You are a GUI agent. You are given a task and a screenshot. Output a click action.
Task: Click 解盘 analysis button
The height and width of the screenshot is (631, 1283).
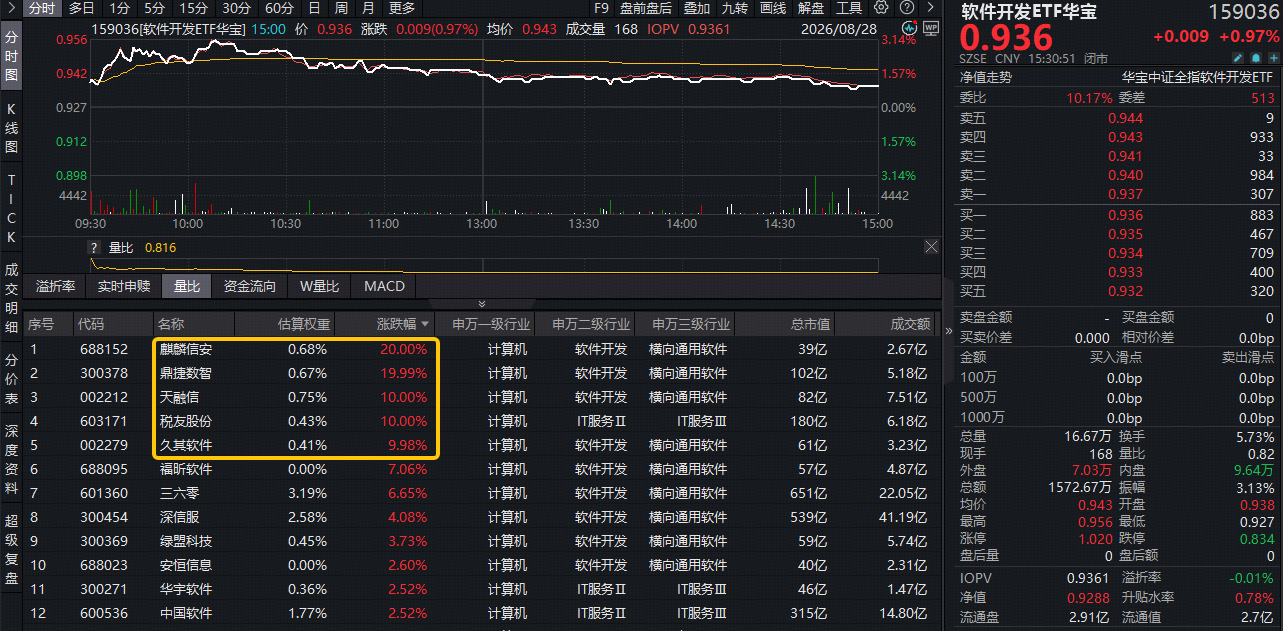pyautogui.click(x=811, y=8)
